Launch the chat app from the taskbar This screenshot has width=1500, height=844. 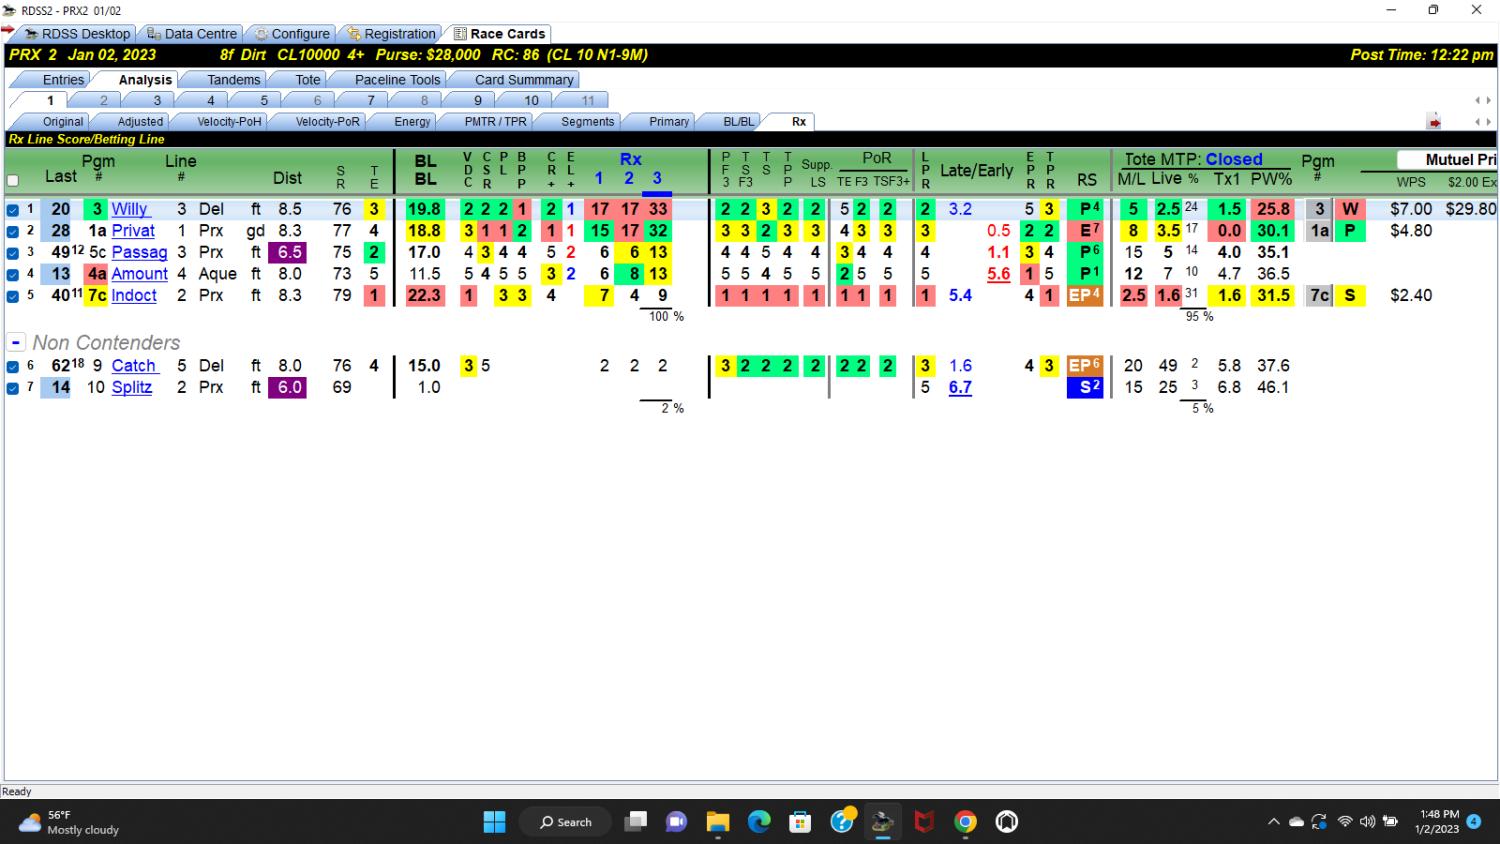click(x=677, y=822)
